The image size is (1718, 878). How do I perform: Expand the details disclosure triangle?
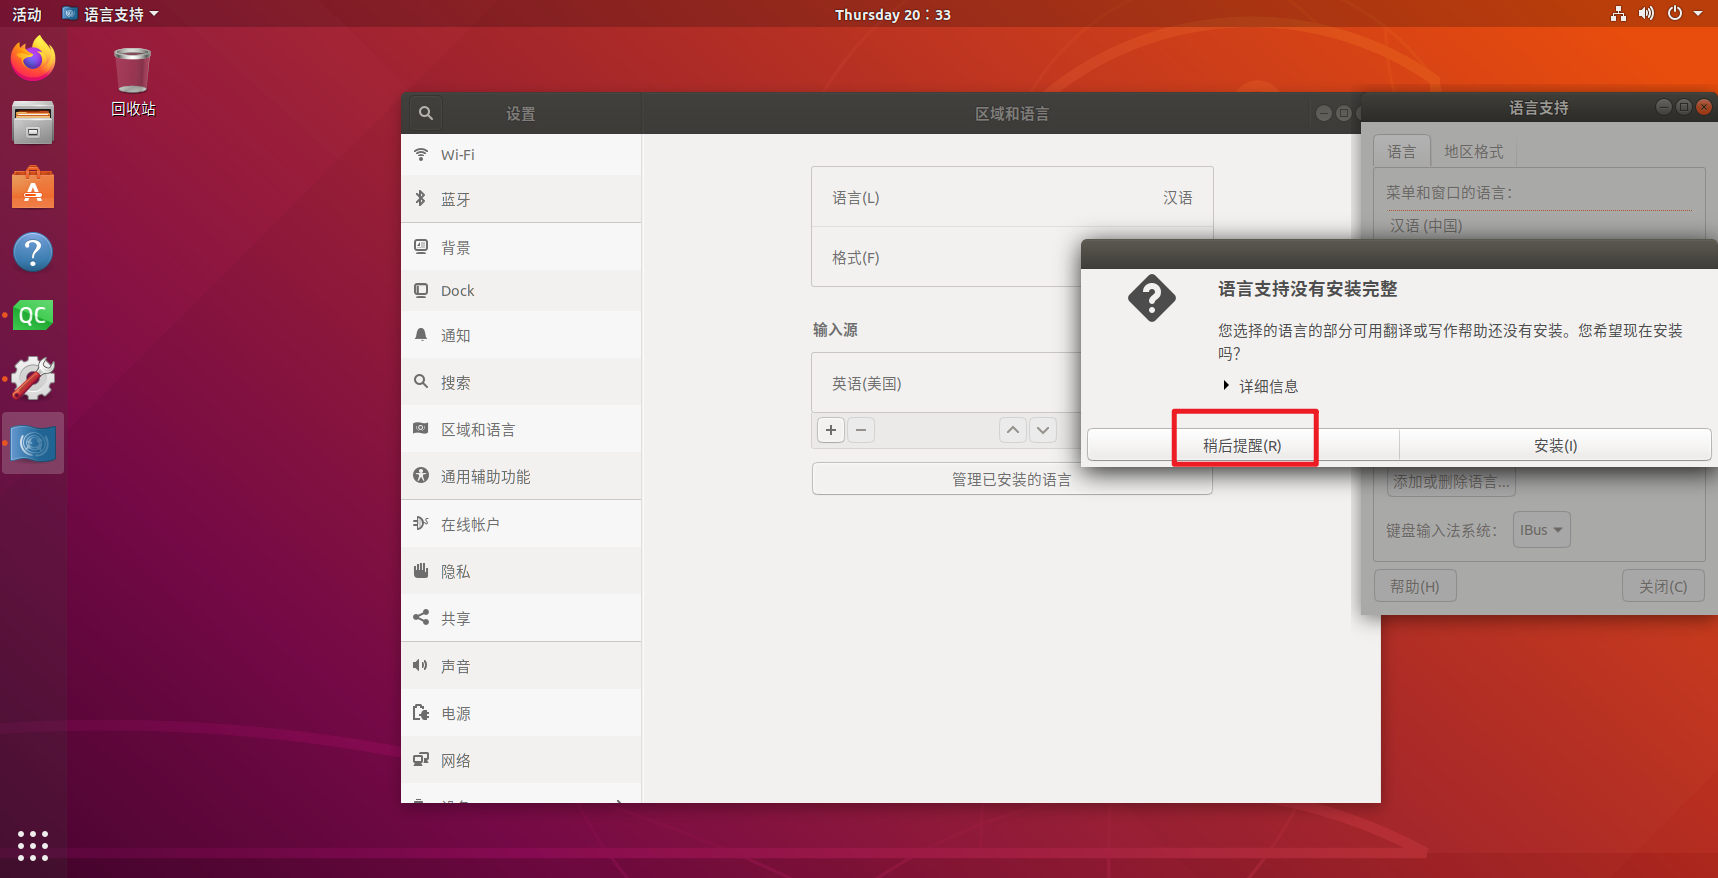[x=1226, y=386]
